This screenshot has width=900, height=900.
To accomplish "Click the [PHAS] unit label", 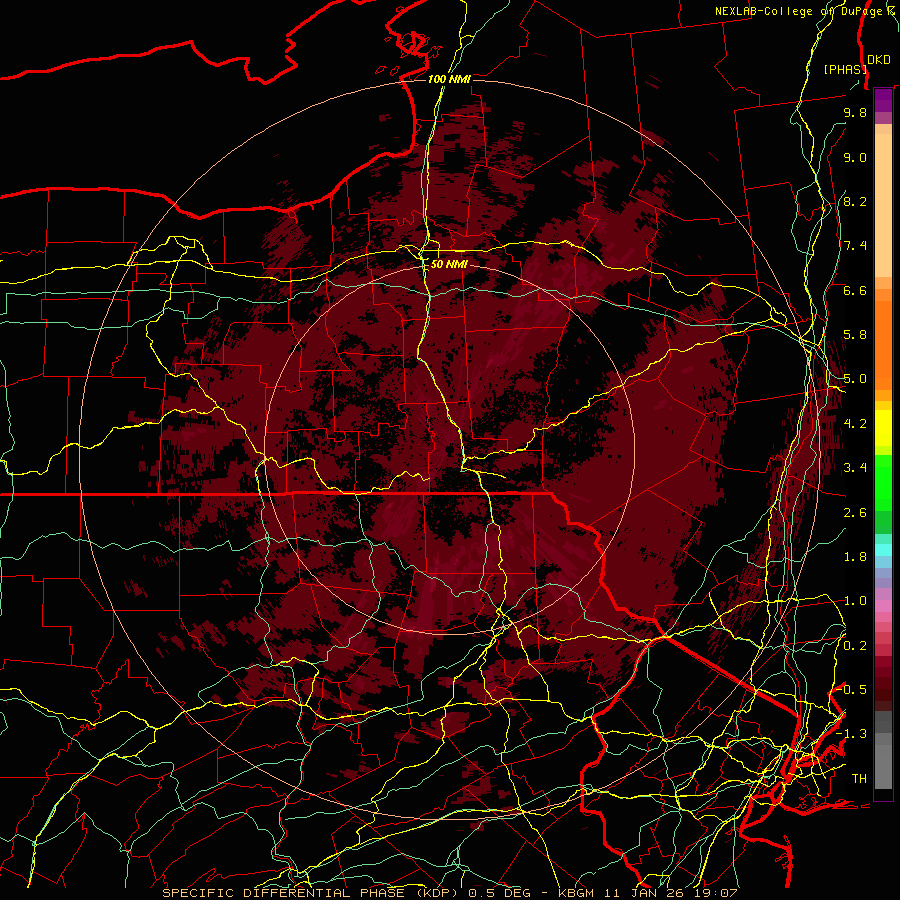I will (845, 69).
